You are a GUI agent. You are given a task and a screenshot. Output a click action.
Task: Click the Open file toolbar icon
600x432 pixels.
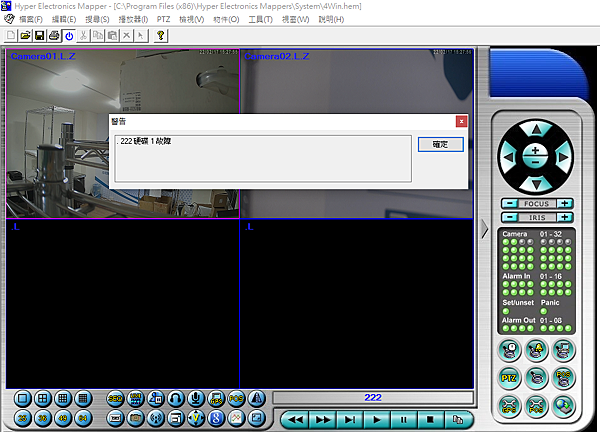pyautogui.click(x=25, y=36)
